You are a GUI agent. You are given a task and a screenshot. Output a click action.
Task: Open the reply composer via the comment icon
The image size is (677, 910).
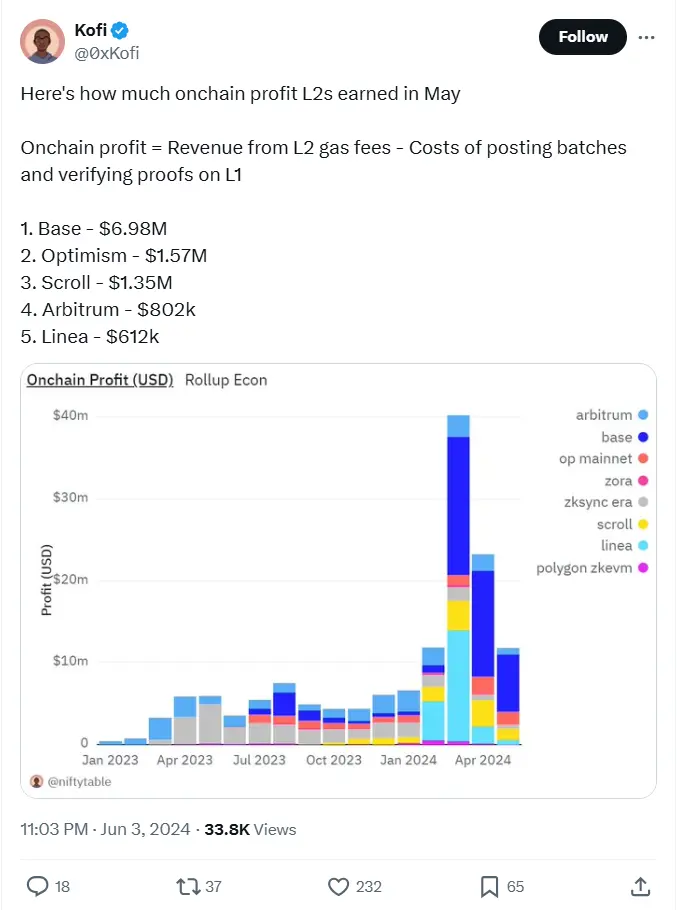[38, 886]
